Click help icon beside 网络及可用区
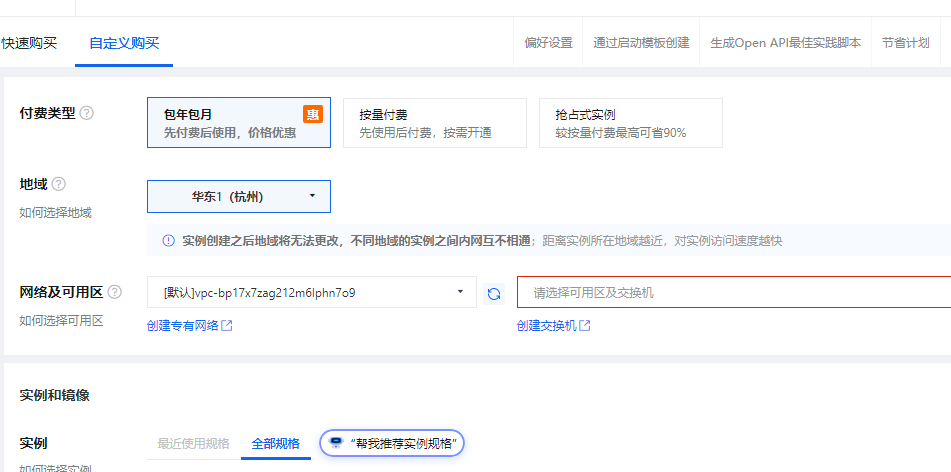Image resolution: width=951 pixels, height=472 pixels. [x=115, y=292]
